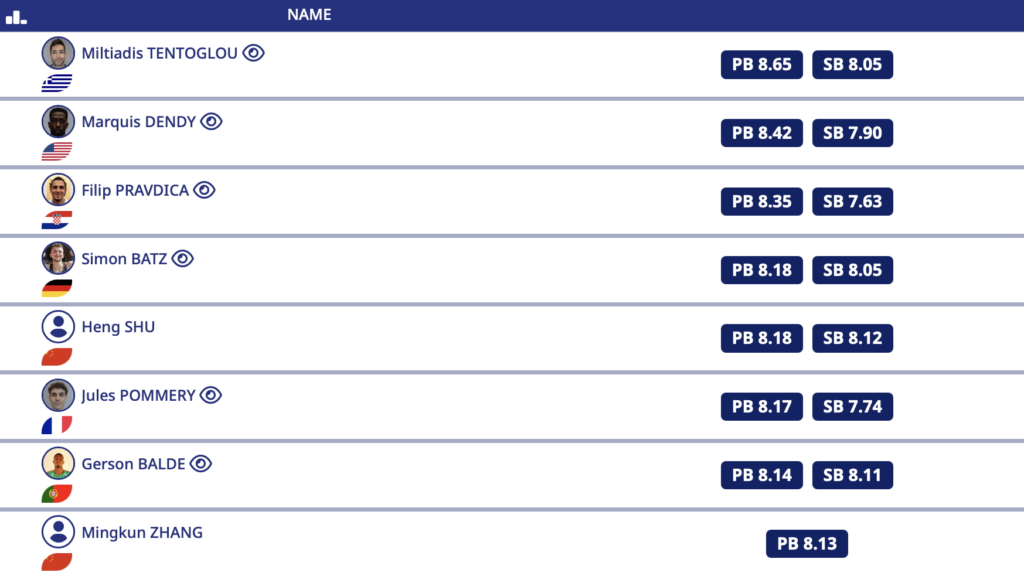The image size is (1024, 576).
Task: Click the eye icon next to Simon BATZ
Action: tap(182, 258)
